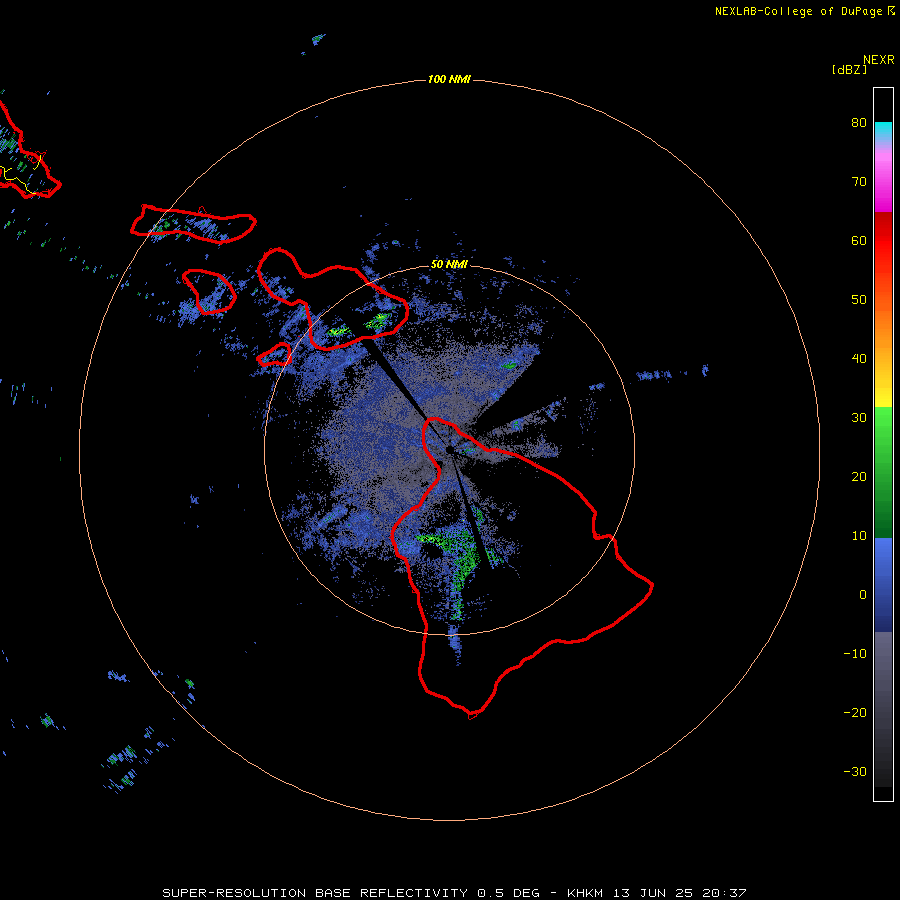Click the 0 dBZ scale value

863,595
